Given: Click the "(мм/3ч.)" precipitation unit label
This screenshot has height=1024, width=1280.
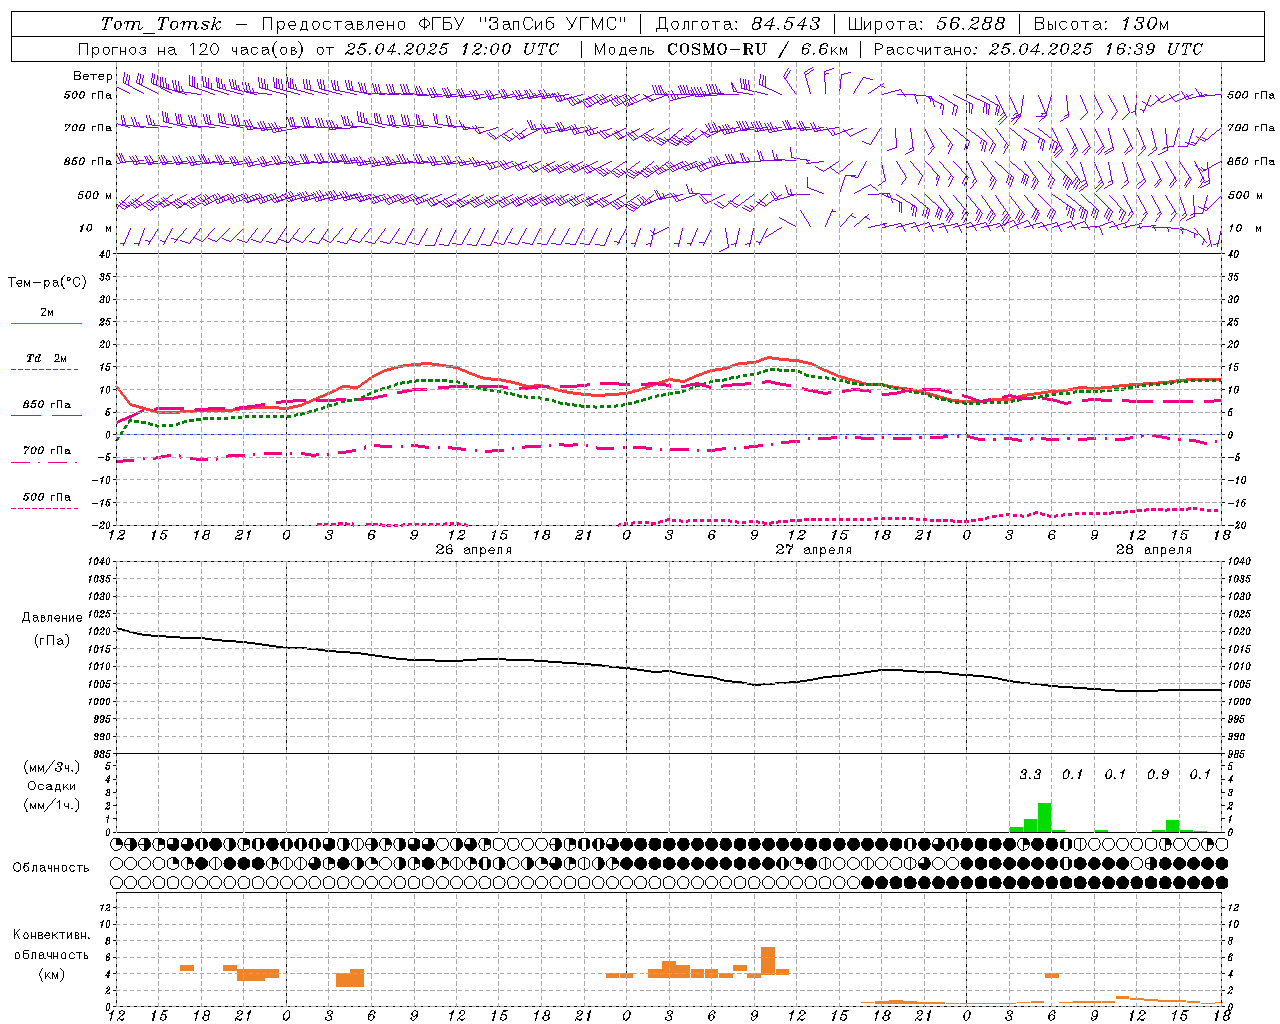Looking at the screenshot, I should (52, 767).
